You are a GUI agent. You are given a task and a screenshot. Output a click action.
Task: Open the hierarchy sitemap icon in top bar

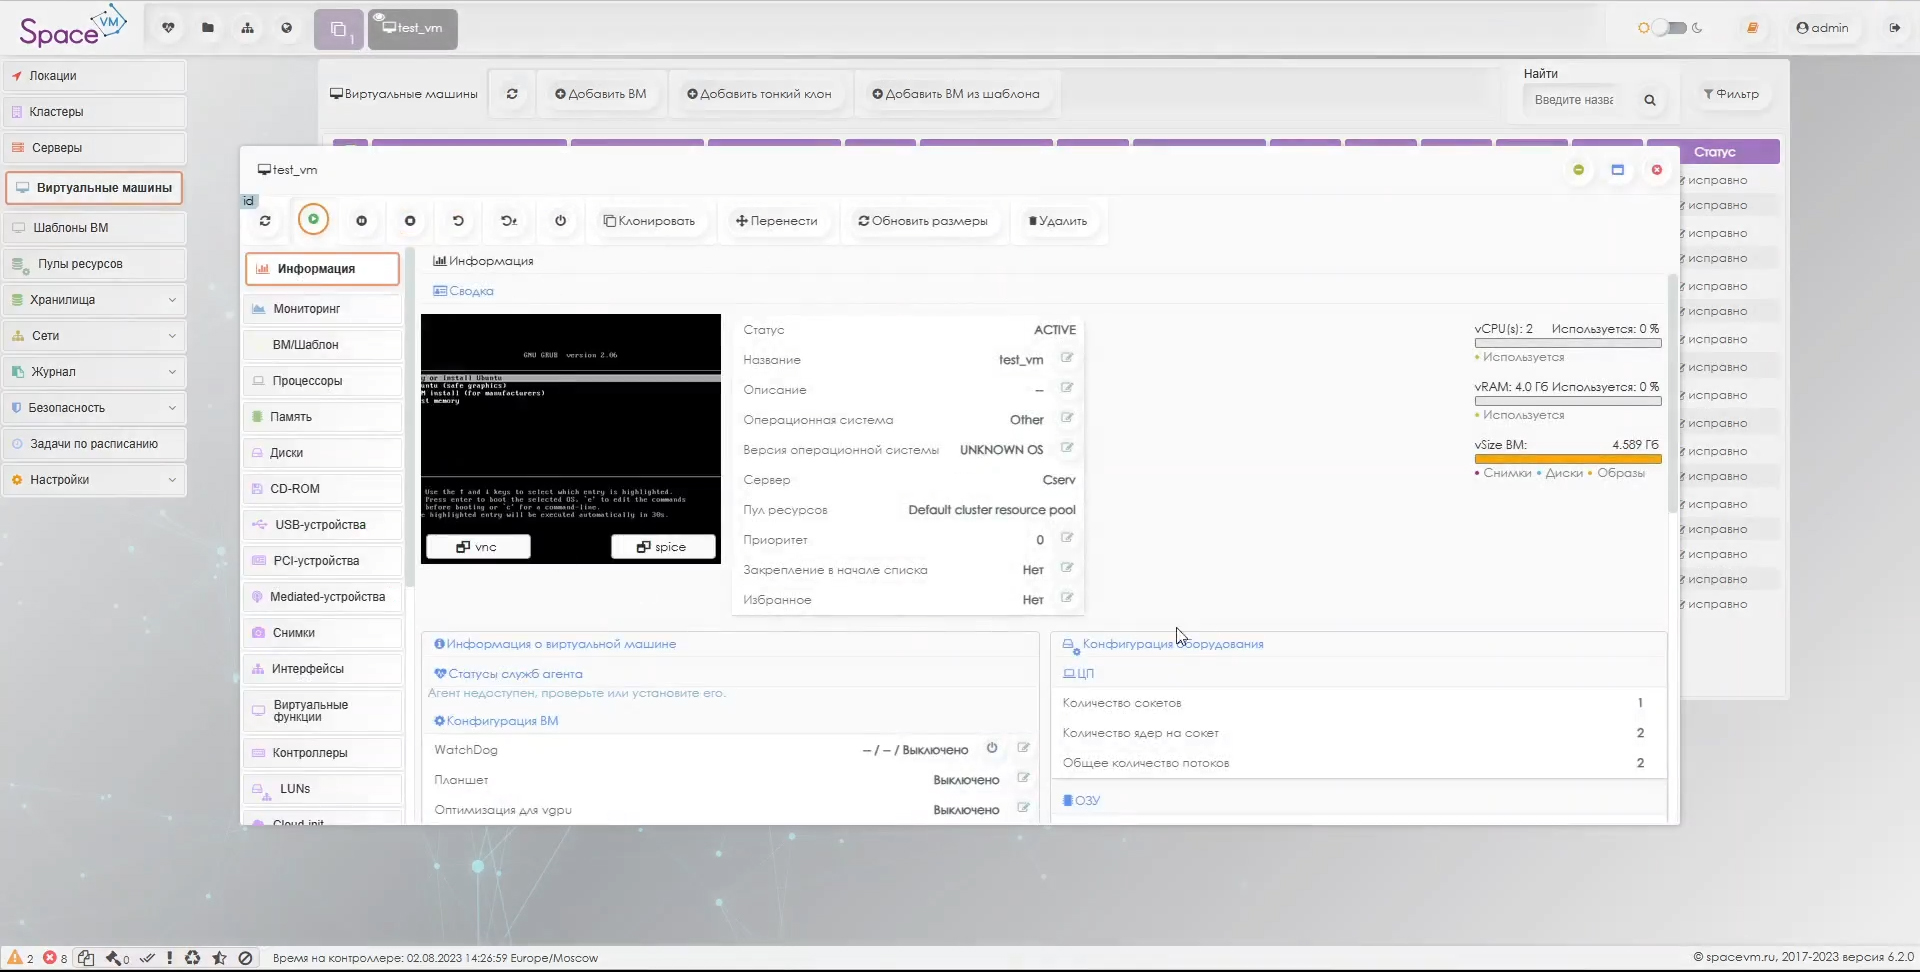tap(247, 28)
